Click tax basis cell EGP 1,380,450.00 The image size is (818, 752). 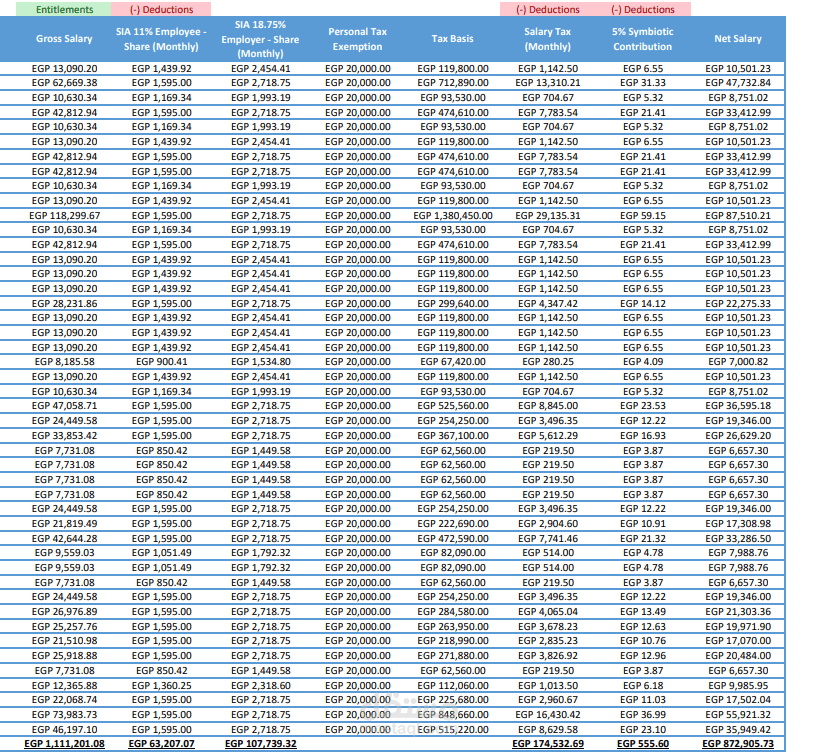click(x=452, y=216)
